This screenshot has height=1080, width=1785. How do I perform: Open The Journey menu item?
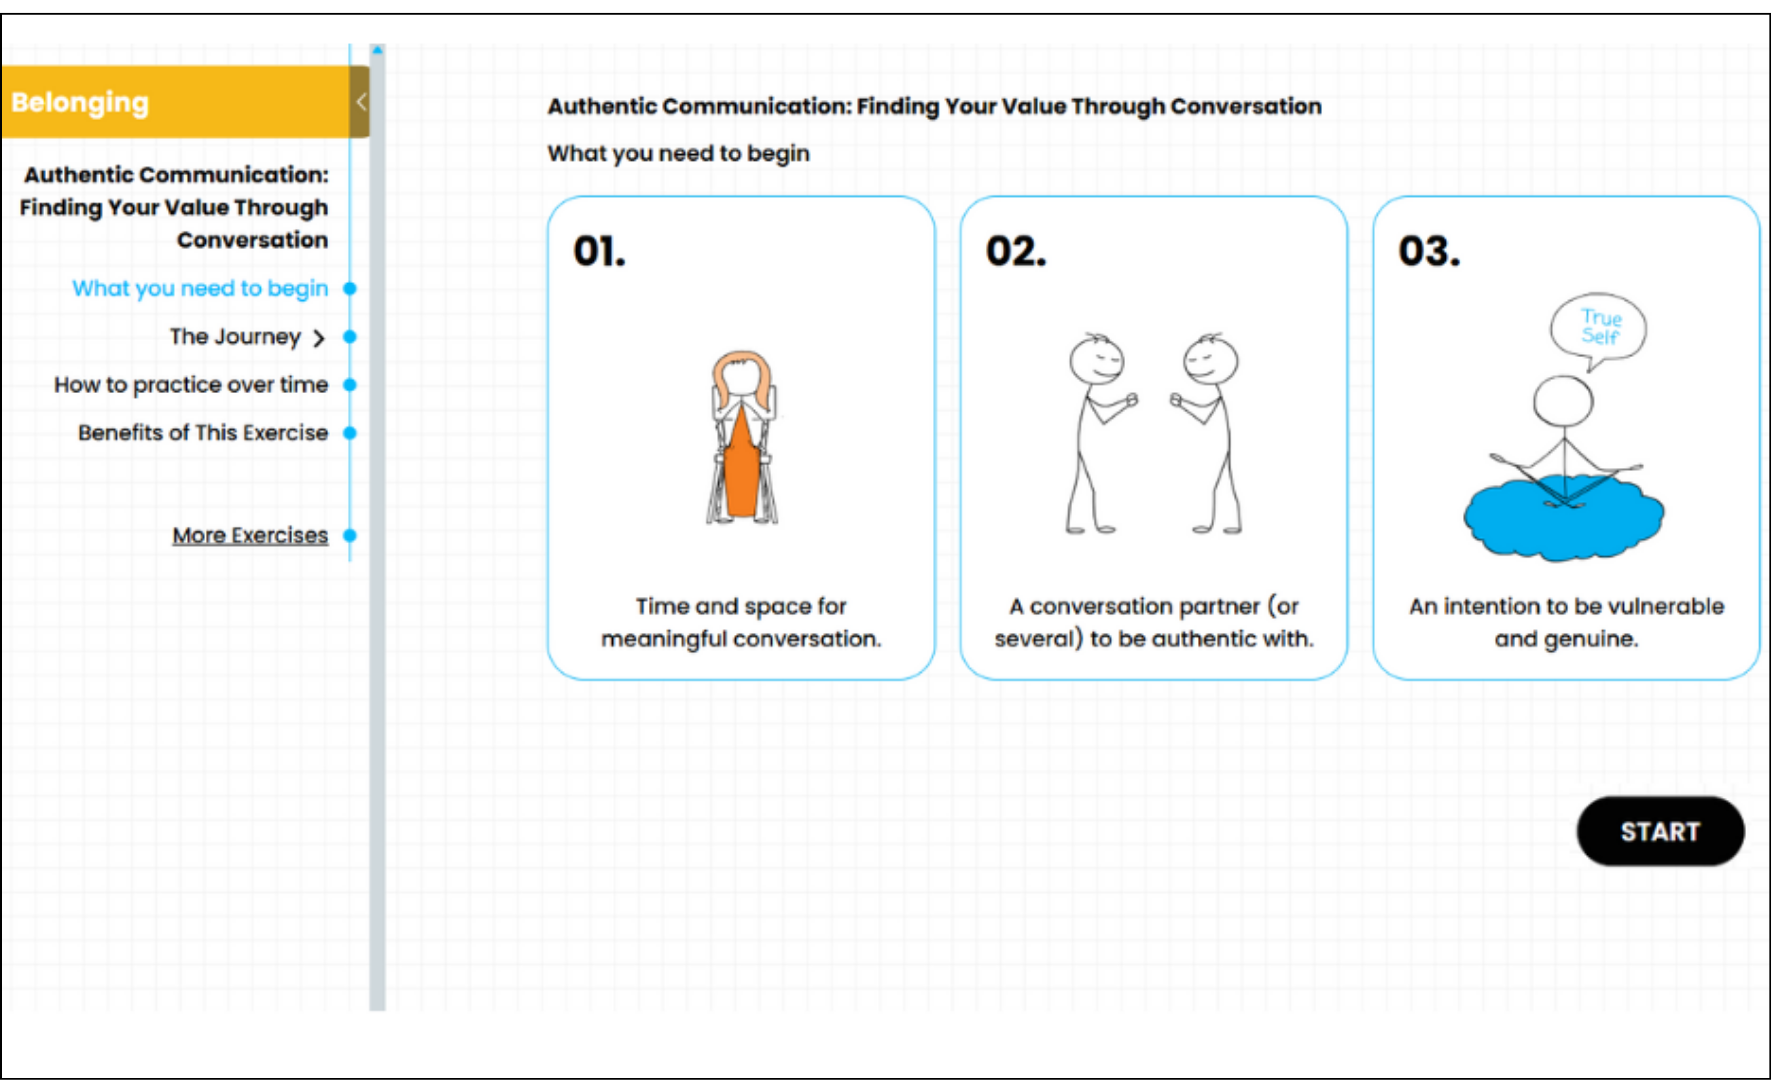tap(235, 337)
